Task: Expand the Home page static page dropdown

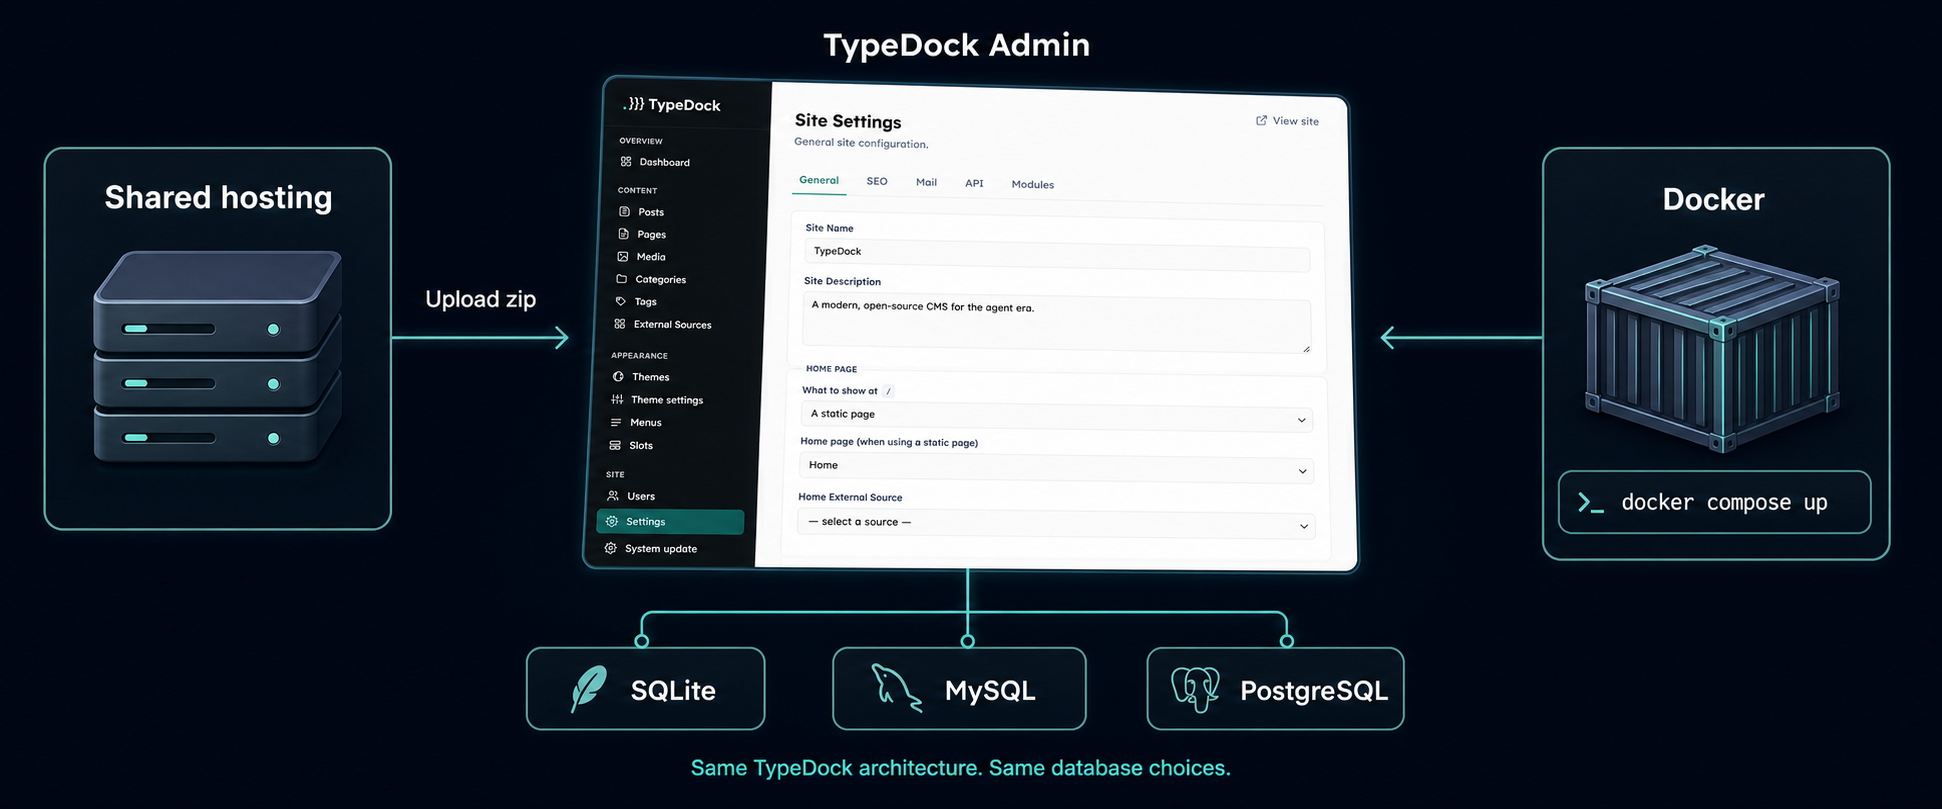Action: point(1056,468)
